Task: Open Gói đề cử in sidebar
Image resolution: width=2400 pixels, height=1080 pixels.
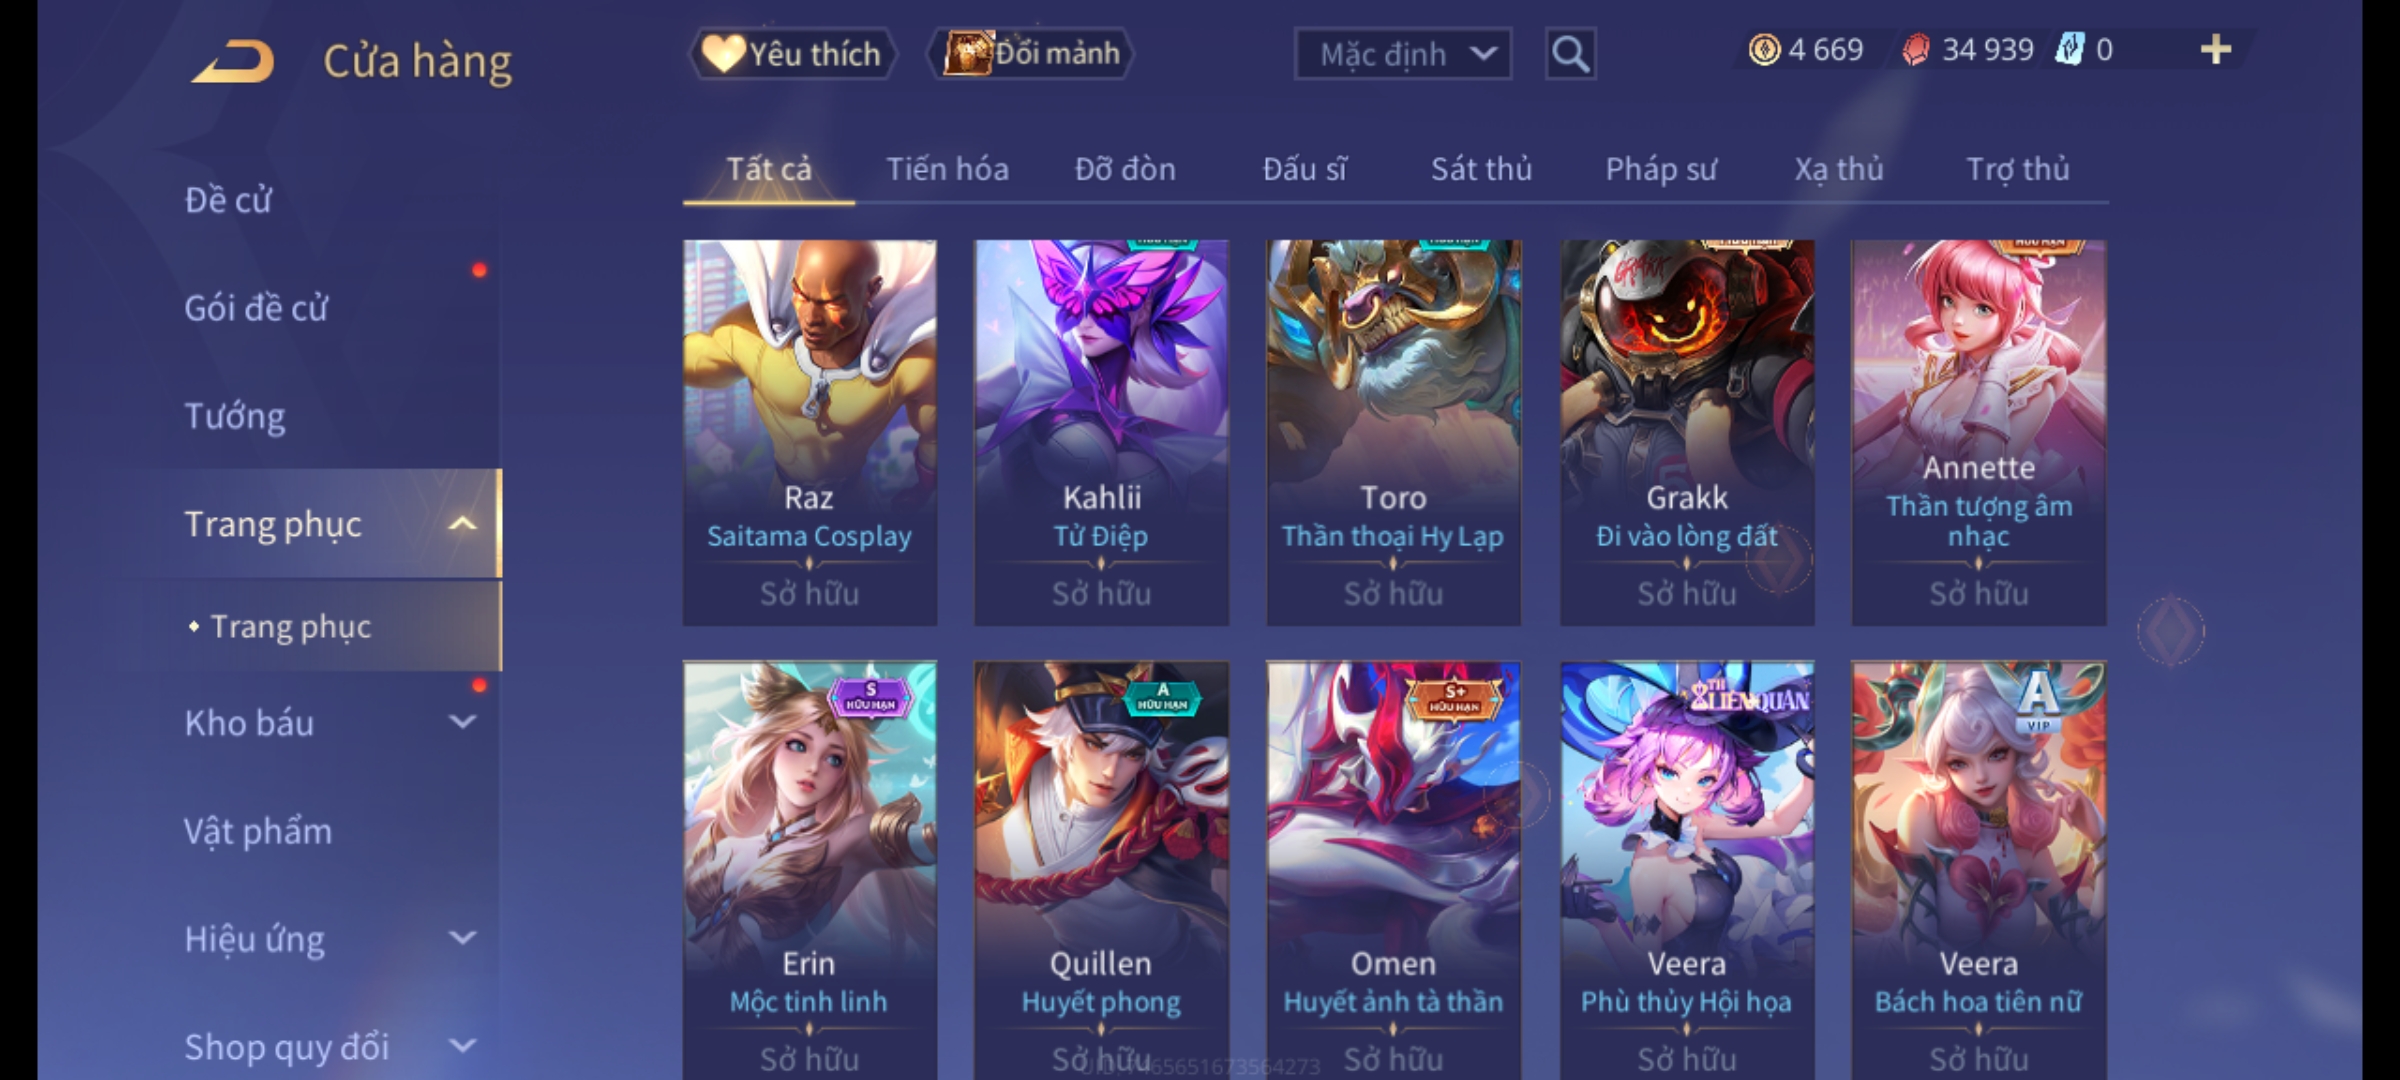Action: tap(256, 308)
